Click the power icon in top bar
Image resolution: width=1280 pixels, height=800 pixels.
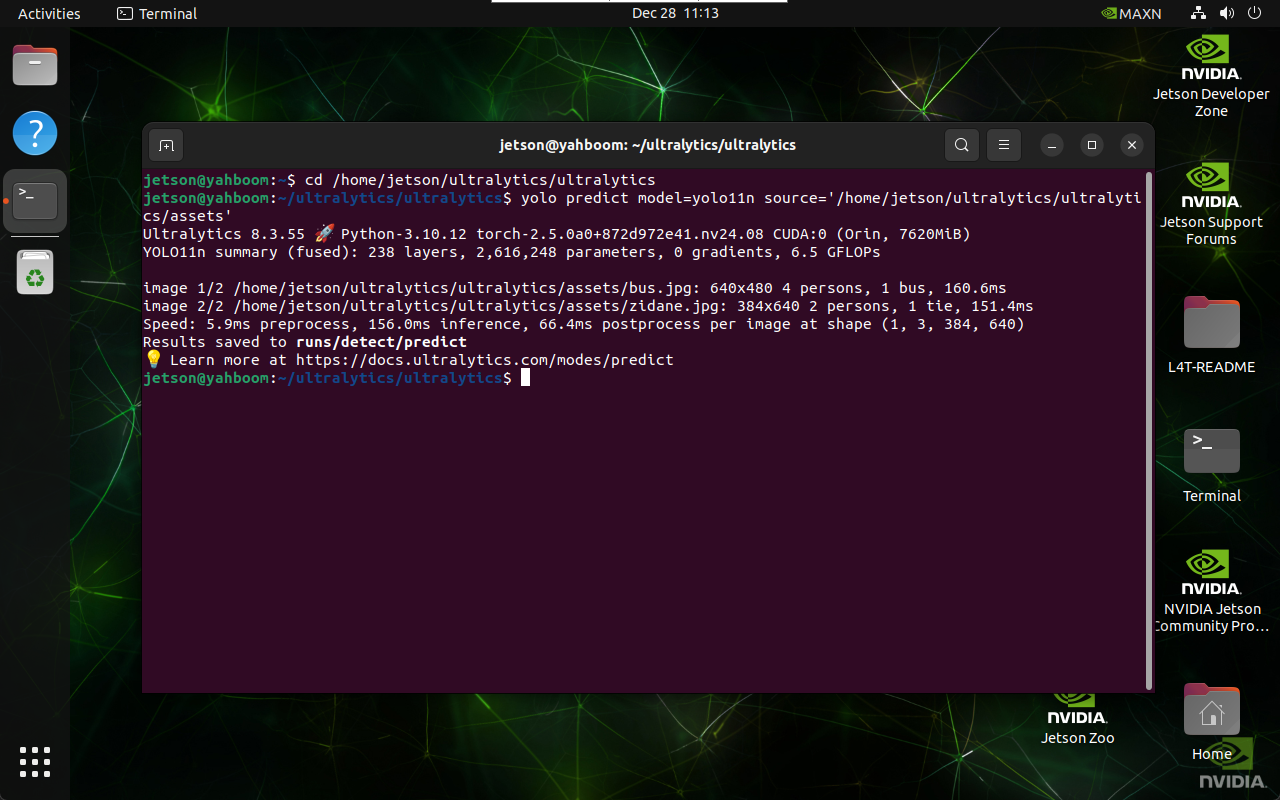[x=1255, y=13]
